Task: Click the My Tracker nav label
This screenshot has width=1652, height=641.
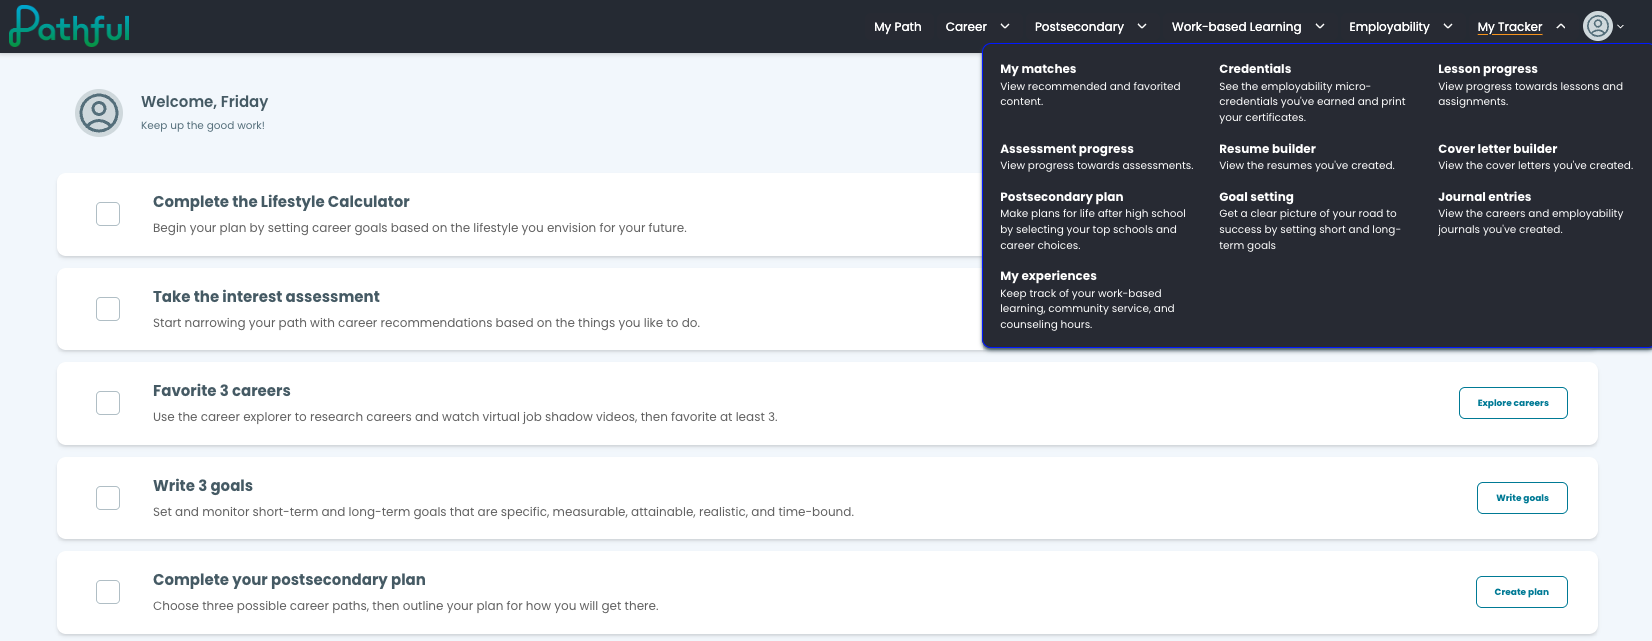Action: [1510, 27]
